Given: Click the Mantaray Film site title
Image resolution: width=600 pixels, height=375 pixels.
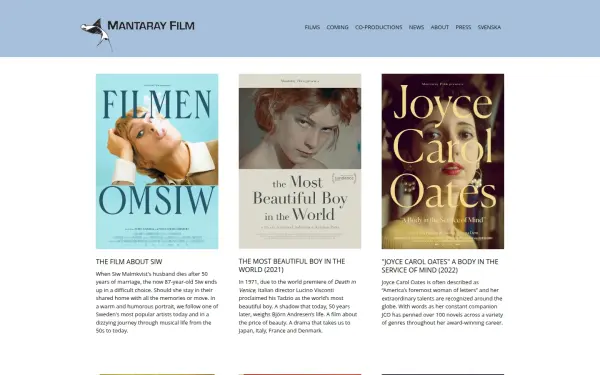Looking at the screenshot, I should point(151,26).
